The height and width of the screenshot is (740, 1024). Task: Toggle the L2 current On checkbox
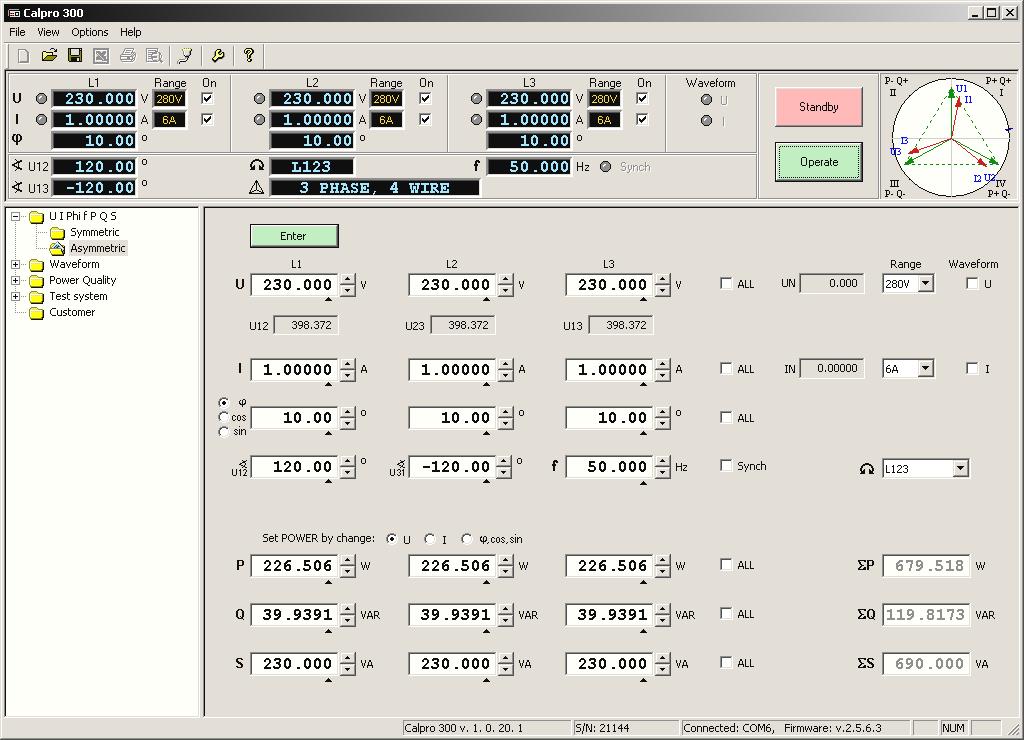(425, 119)
